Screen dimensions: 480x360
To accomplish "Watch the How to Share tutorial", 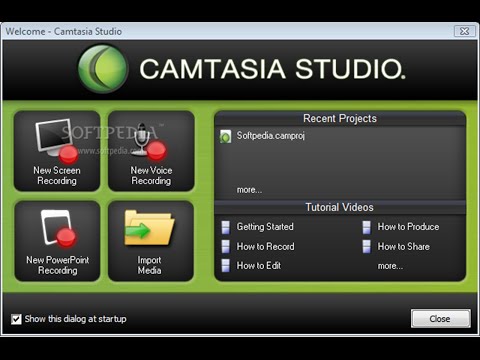I will click(x=403, y=246).
